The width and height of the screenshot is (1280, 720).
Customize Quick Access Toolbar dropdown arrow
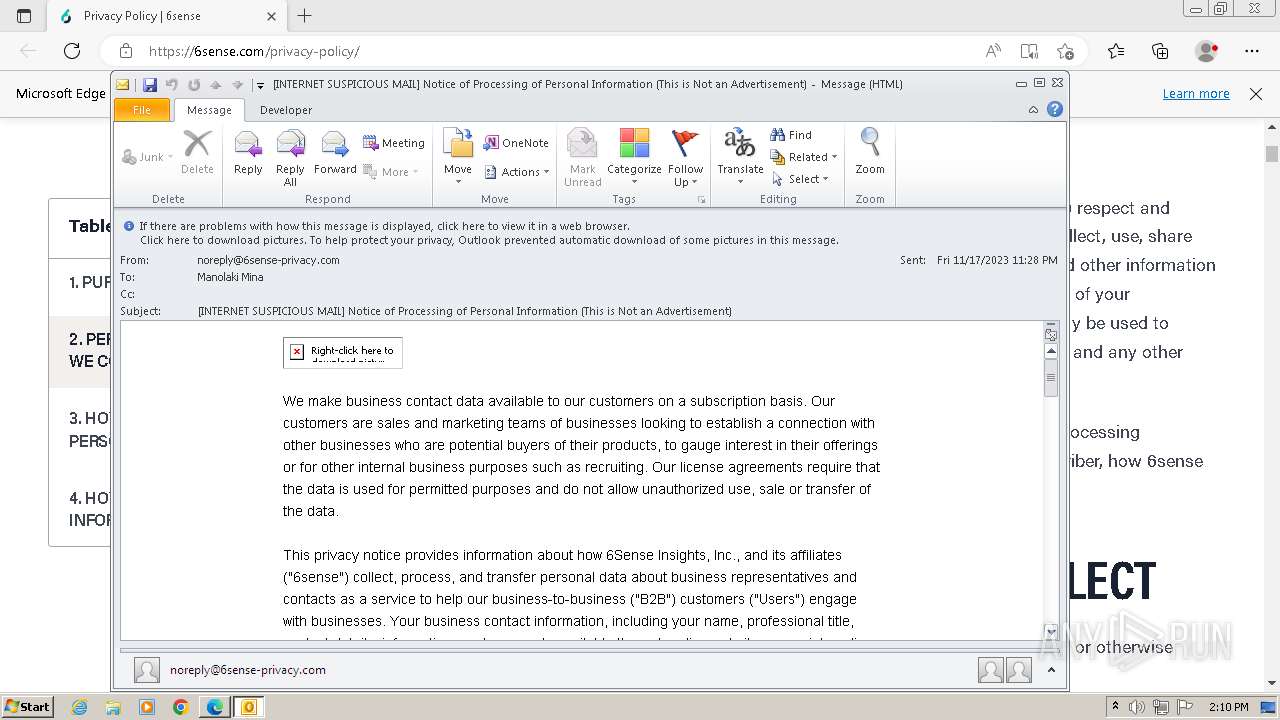tap(260, 85)
